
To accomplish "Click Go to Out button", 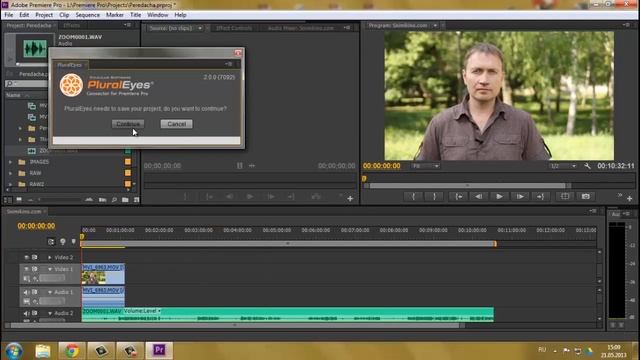I will coord(540,197).
